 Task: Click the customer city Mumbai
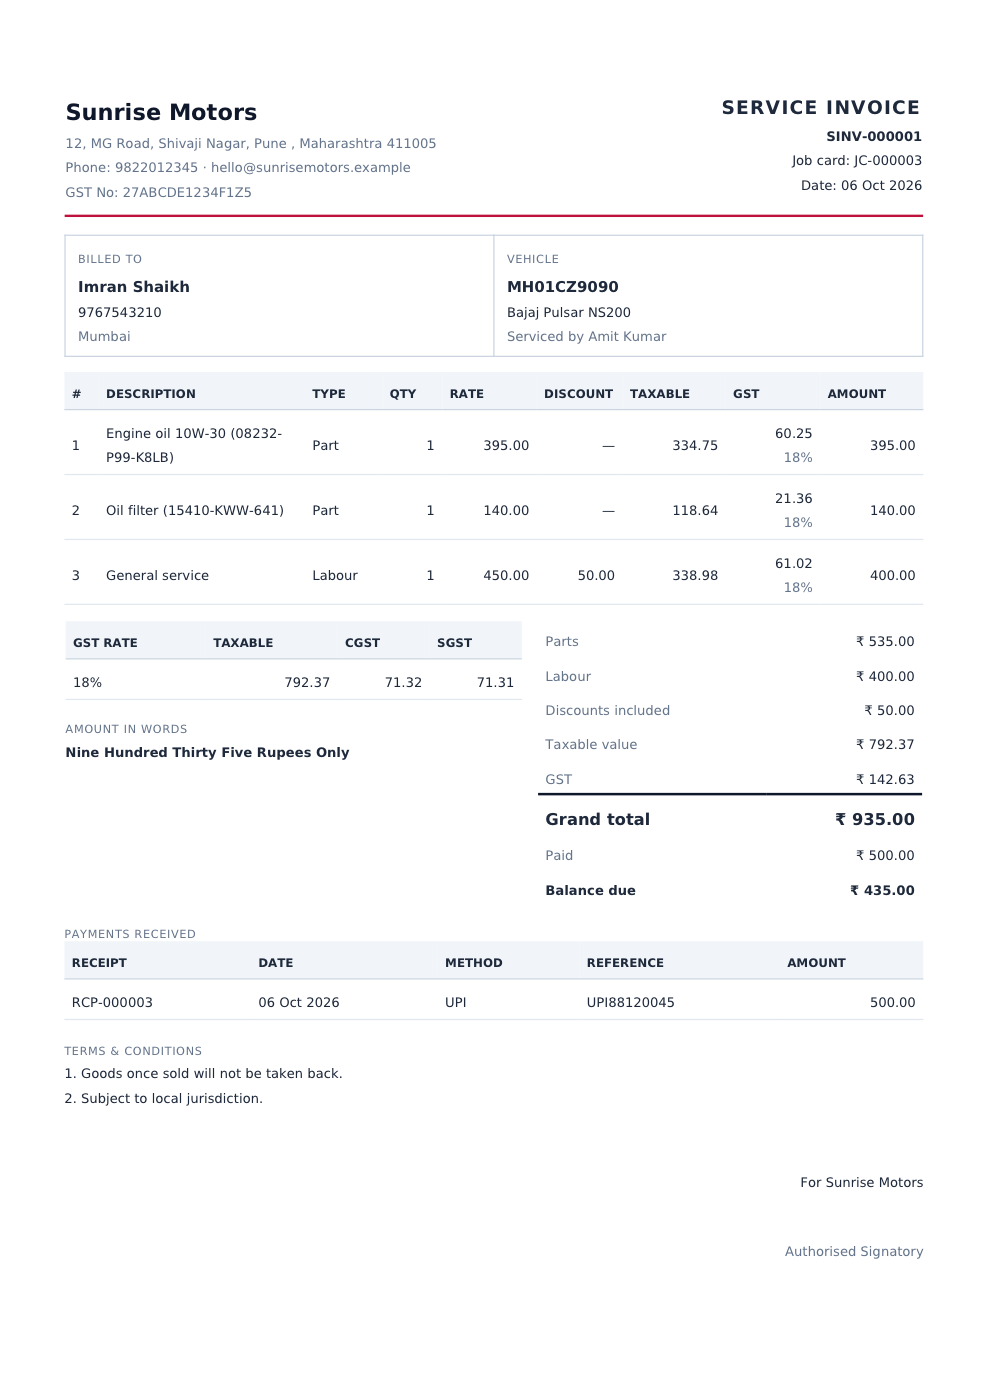[x=104, y=336]
